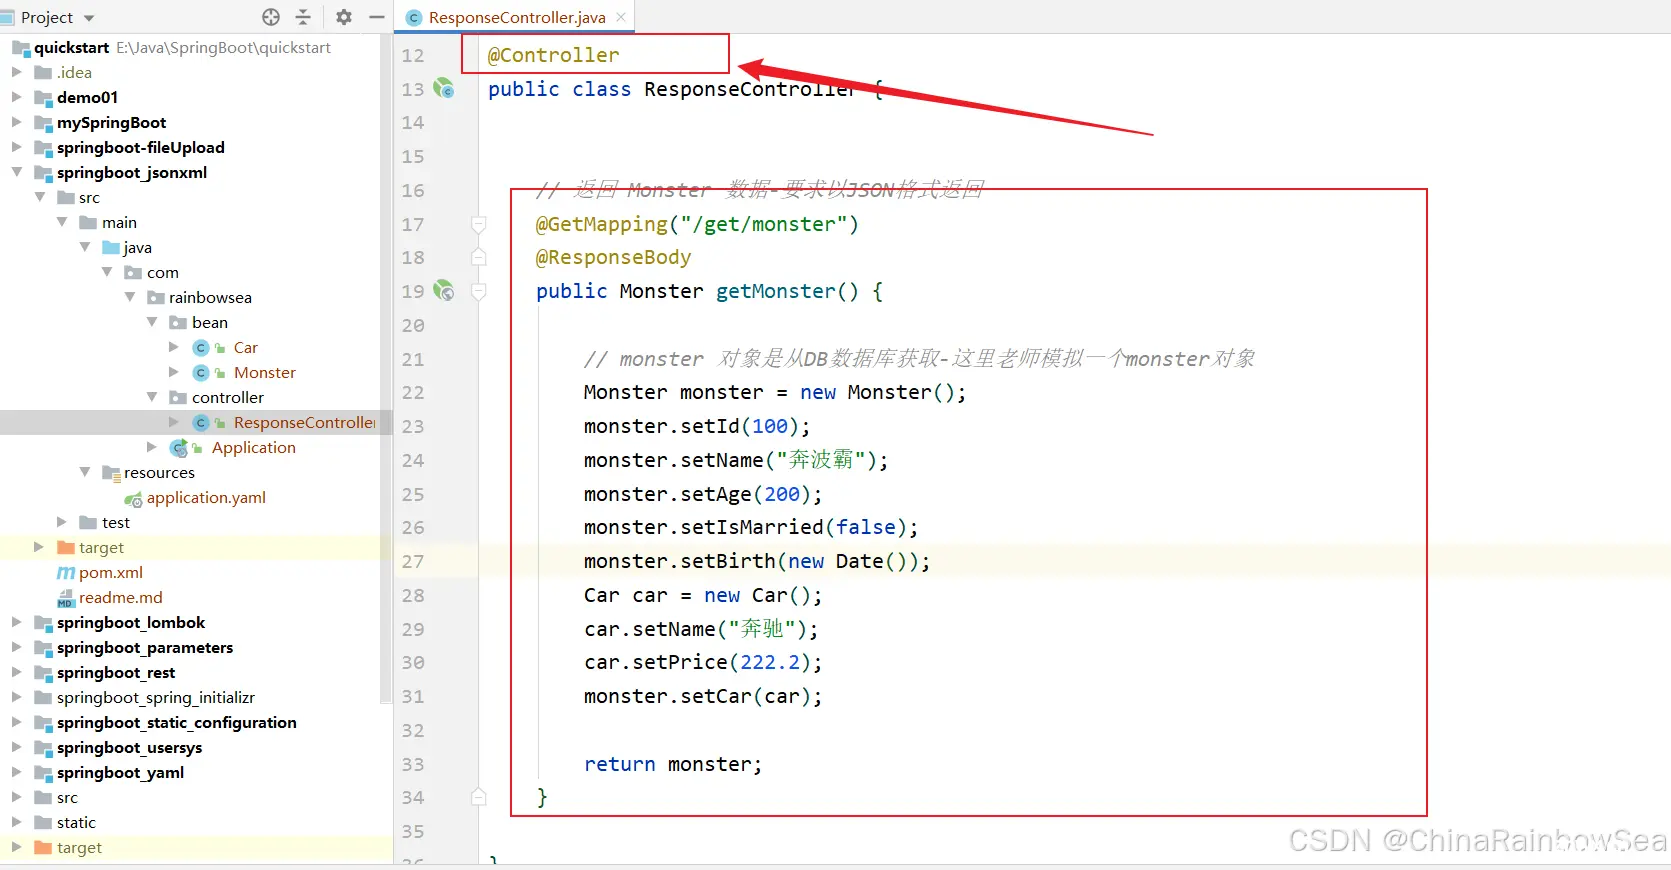This screenshot has height=870, width=1671.
Task: Select the resources folder
Action: [159, 472]
